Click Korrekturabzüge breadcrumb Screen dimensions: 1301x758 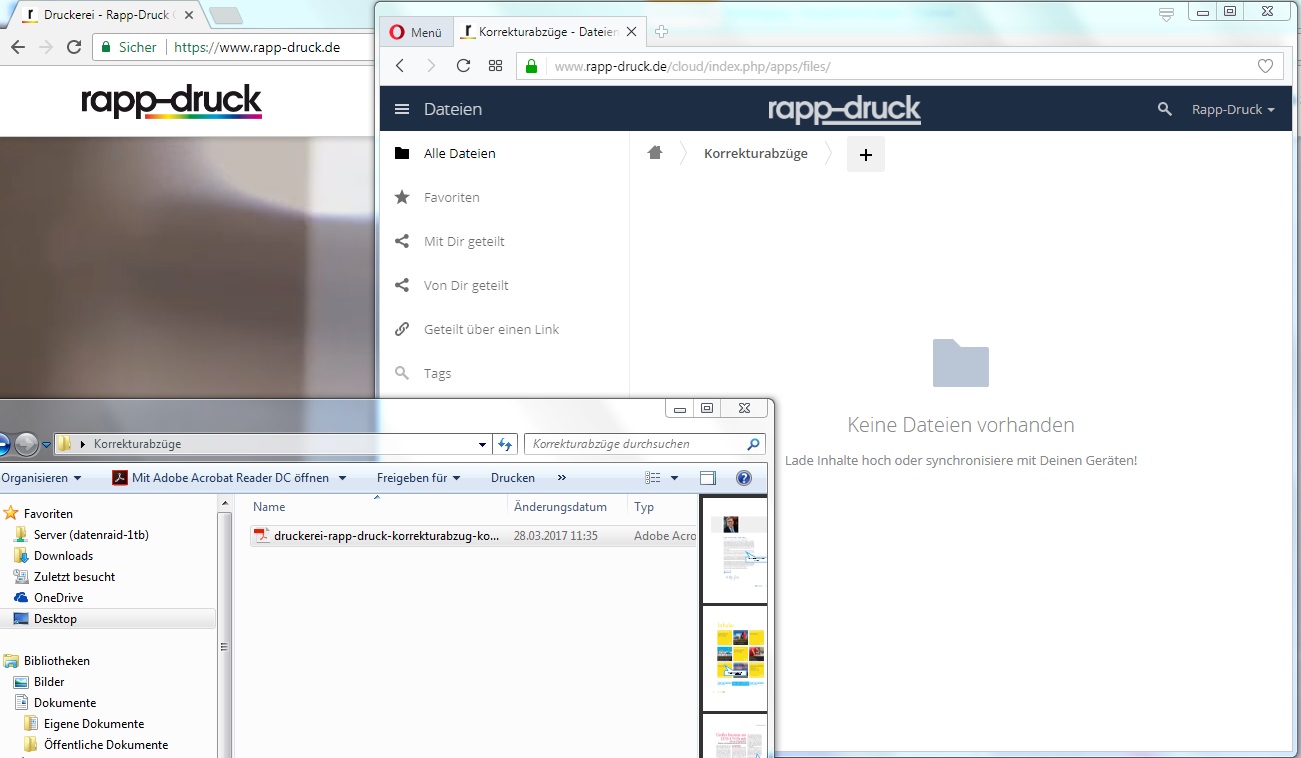pyautogui.click(x=756, y=153)
